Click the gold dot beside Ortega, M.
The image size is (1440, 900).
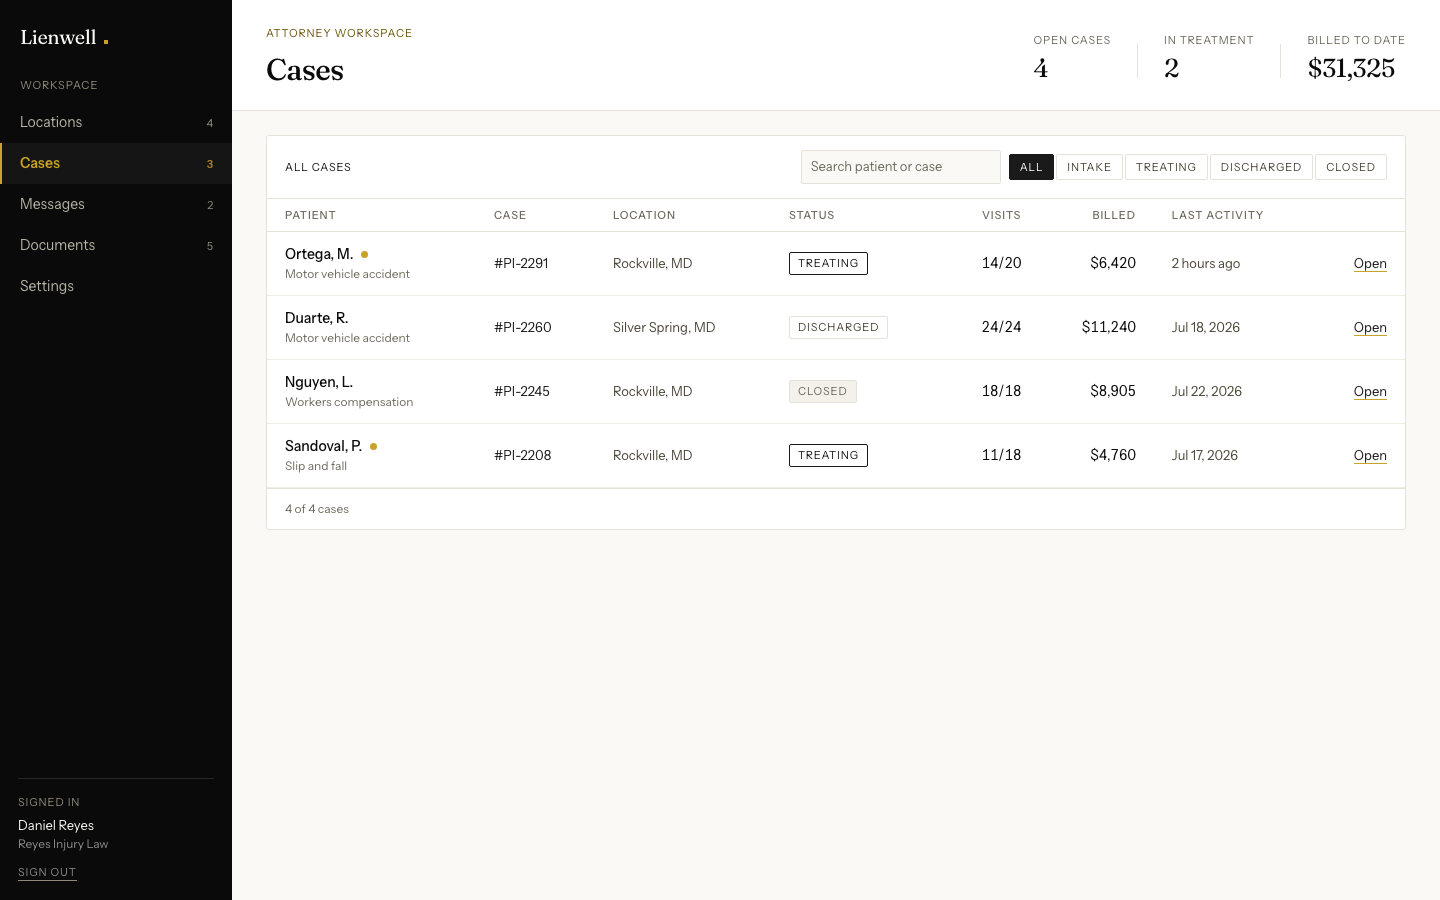click(x=364, y=254)
